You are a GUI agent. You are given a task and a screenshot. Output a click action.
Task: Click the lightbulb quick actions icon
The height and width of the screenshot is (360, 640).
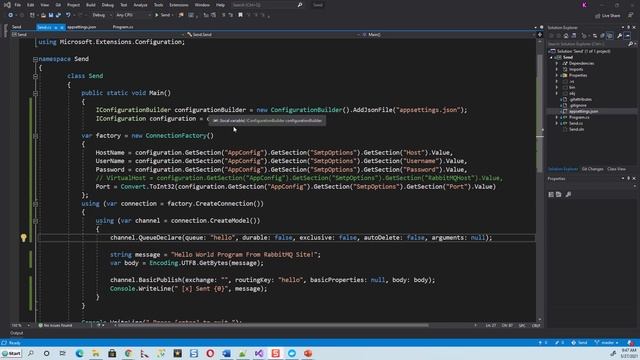[x=24, y=238]
